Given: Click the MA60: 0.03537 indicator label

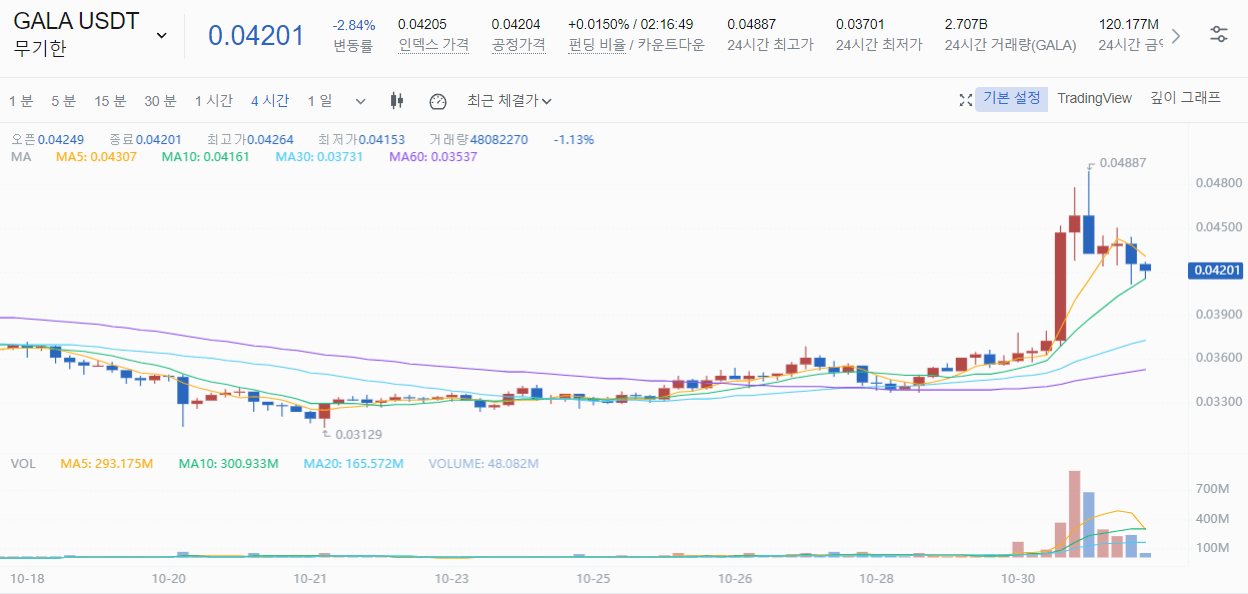Looking at the screenshot, I should tap(433, 157).
